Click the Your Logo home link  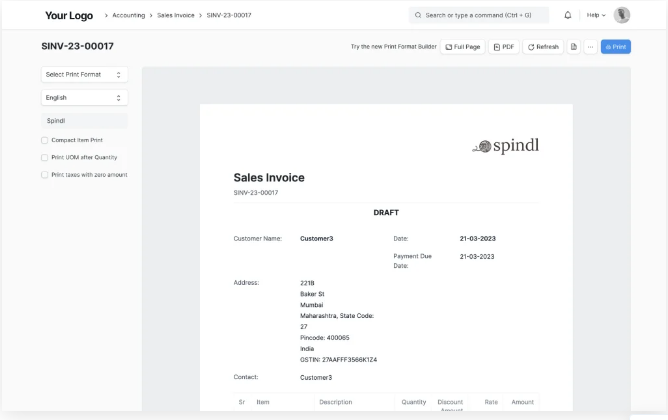69,15
